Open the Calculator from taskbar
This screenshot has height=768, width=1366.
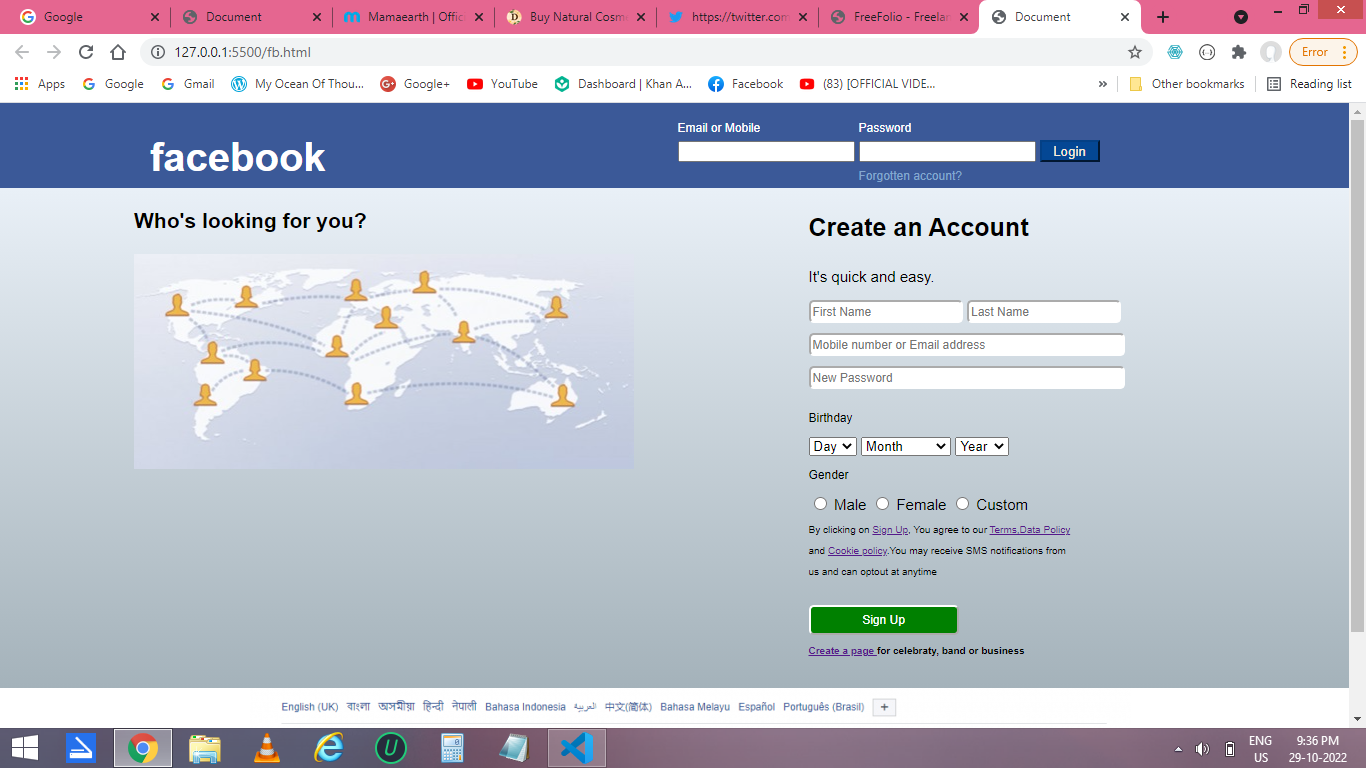click(453, 748)
